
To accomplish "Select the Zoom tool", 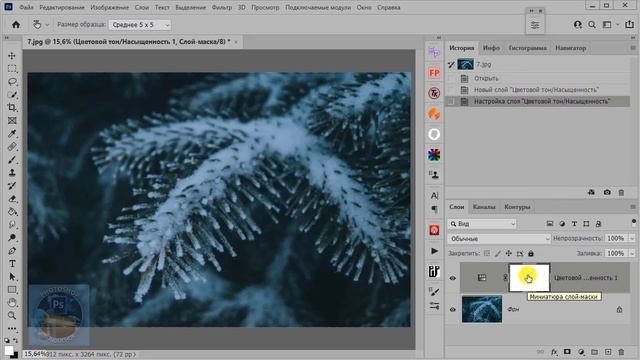I will coord(12,316).
